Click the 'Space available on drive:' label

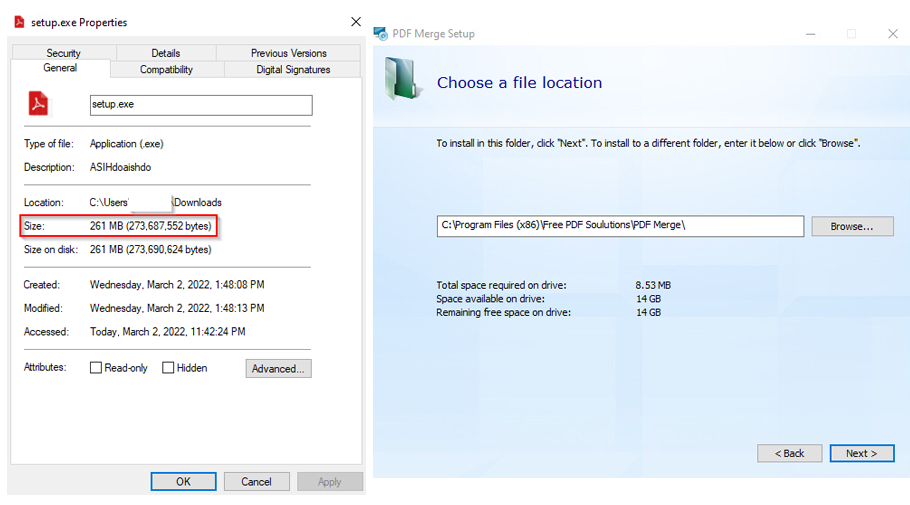(490, 299)
